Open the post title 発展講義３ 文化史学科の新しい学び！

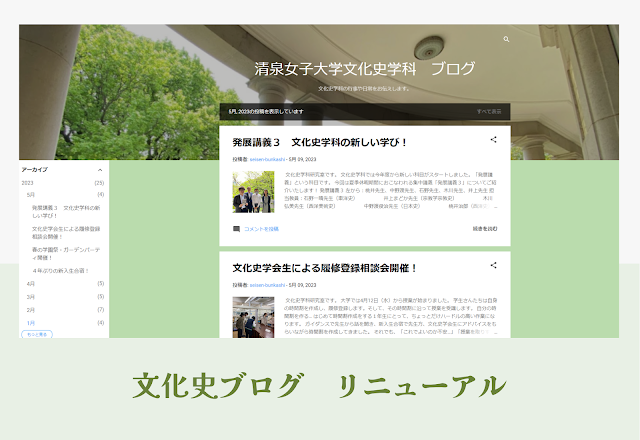tap(320, 142)
